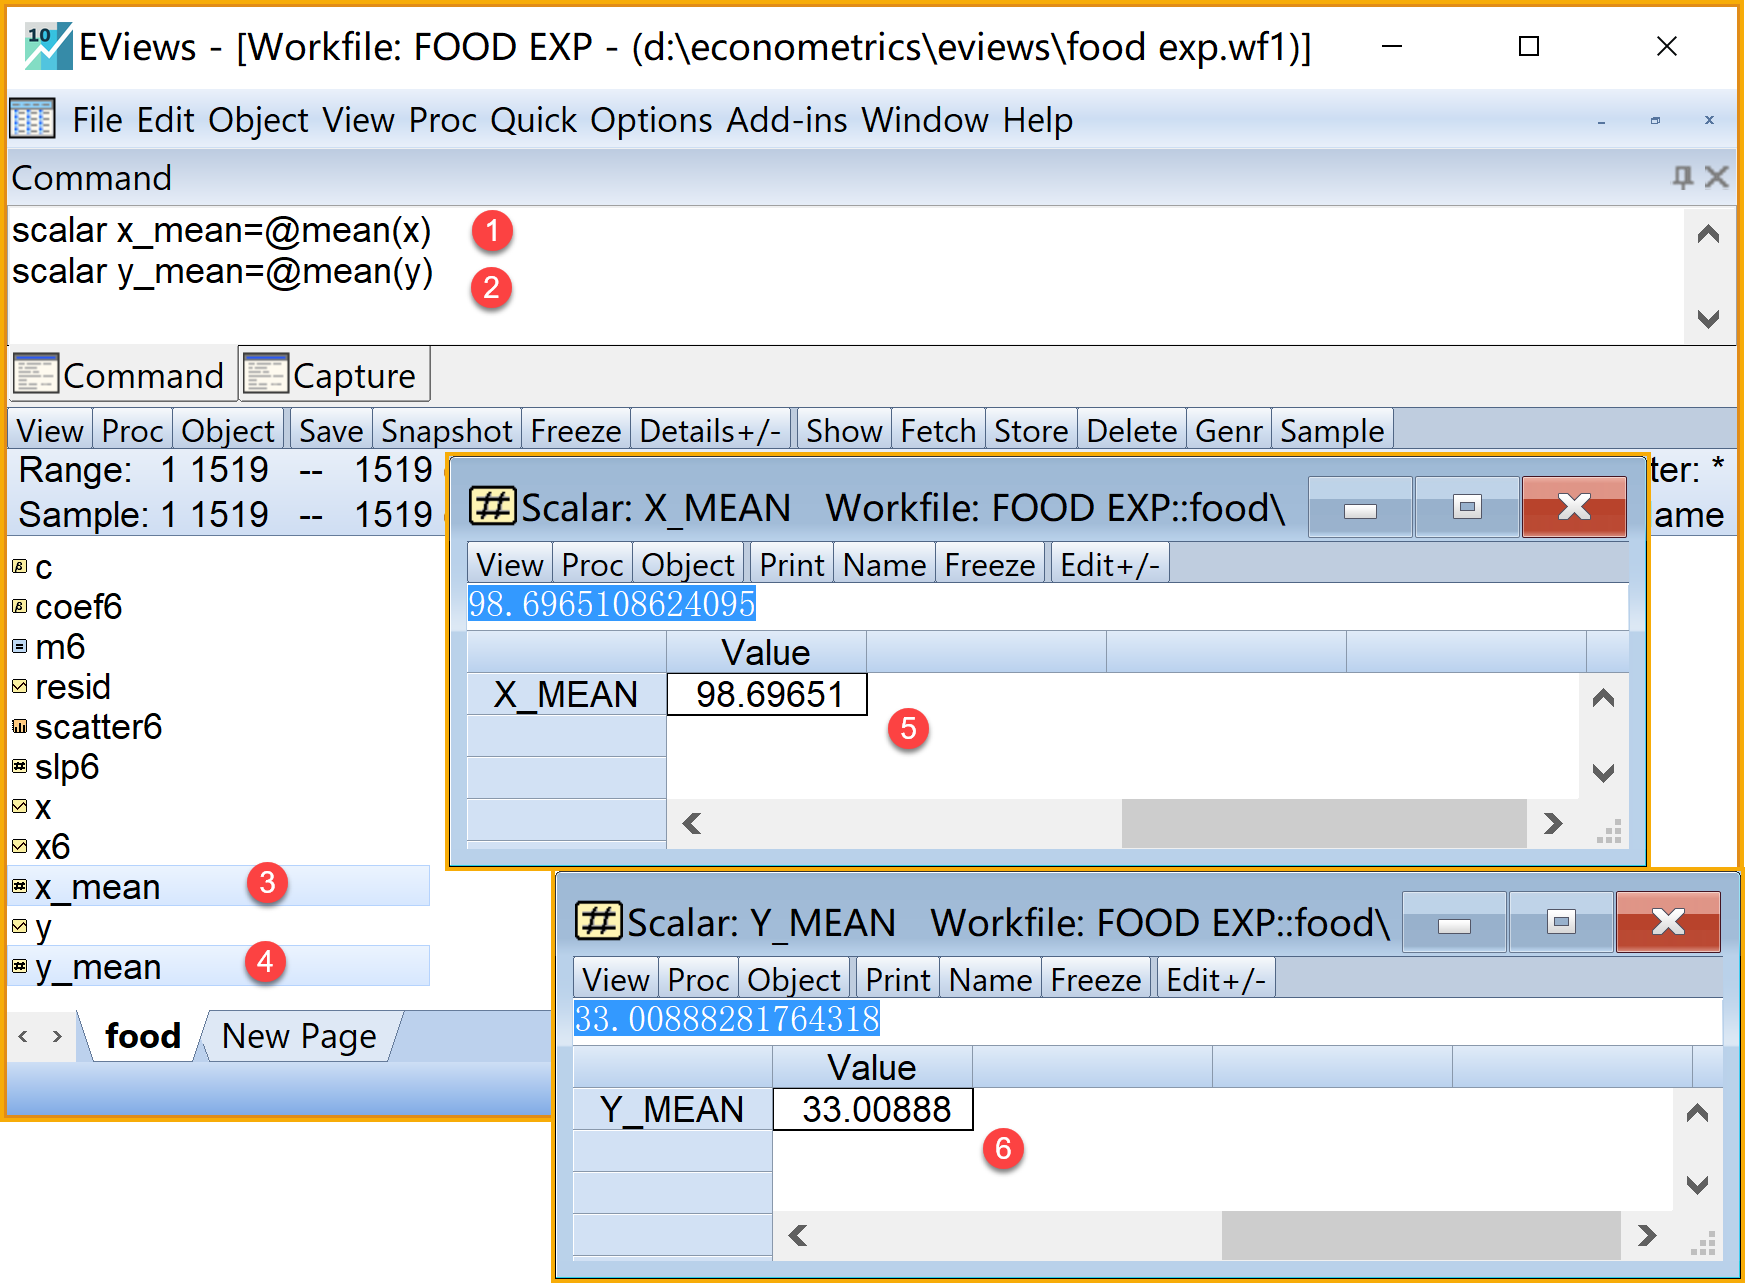Click the m6 equation object icon
The width and height of the screenshot is (1745, 1283).
(19, 647)
